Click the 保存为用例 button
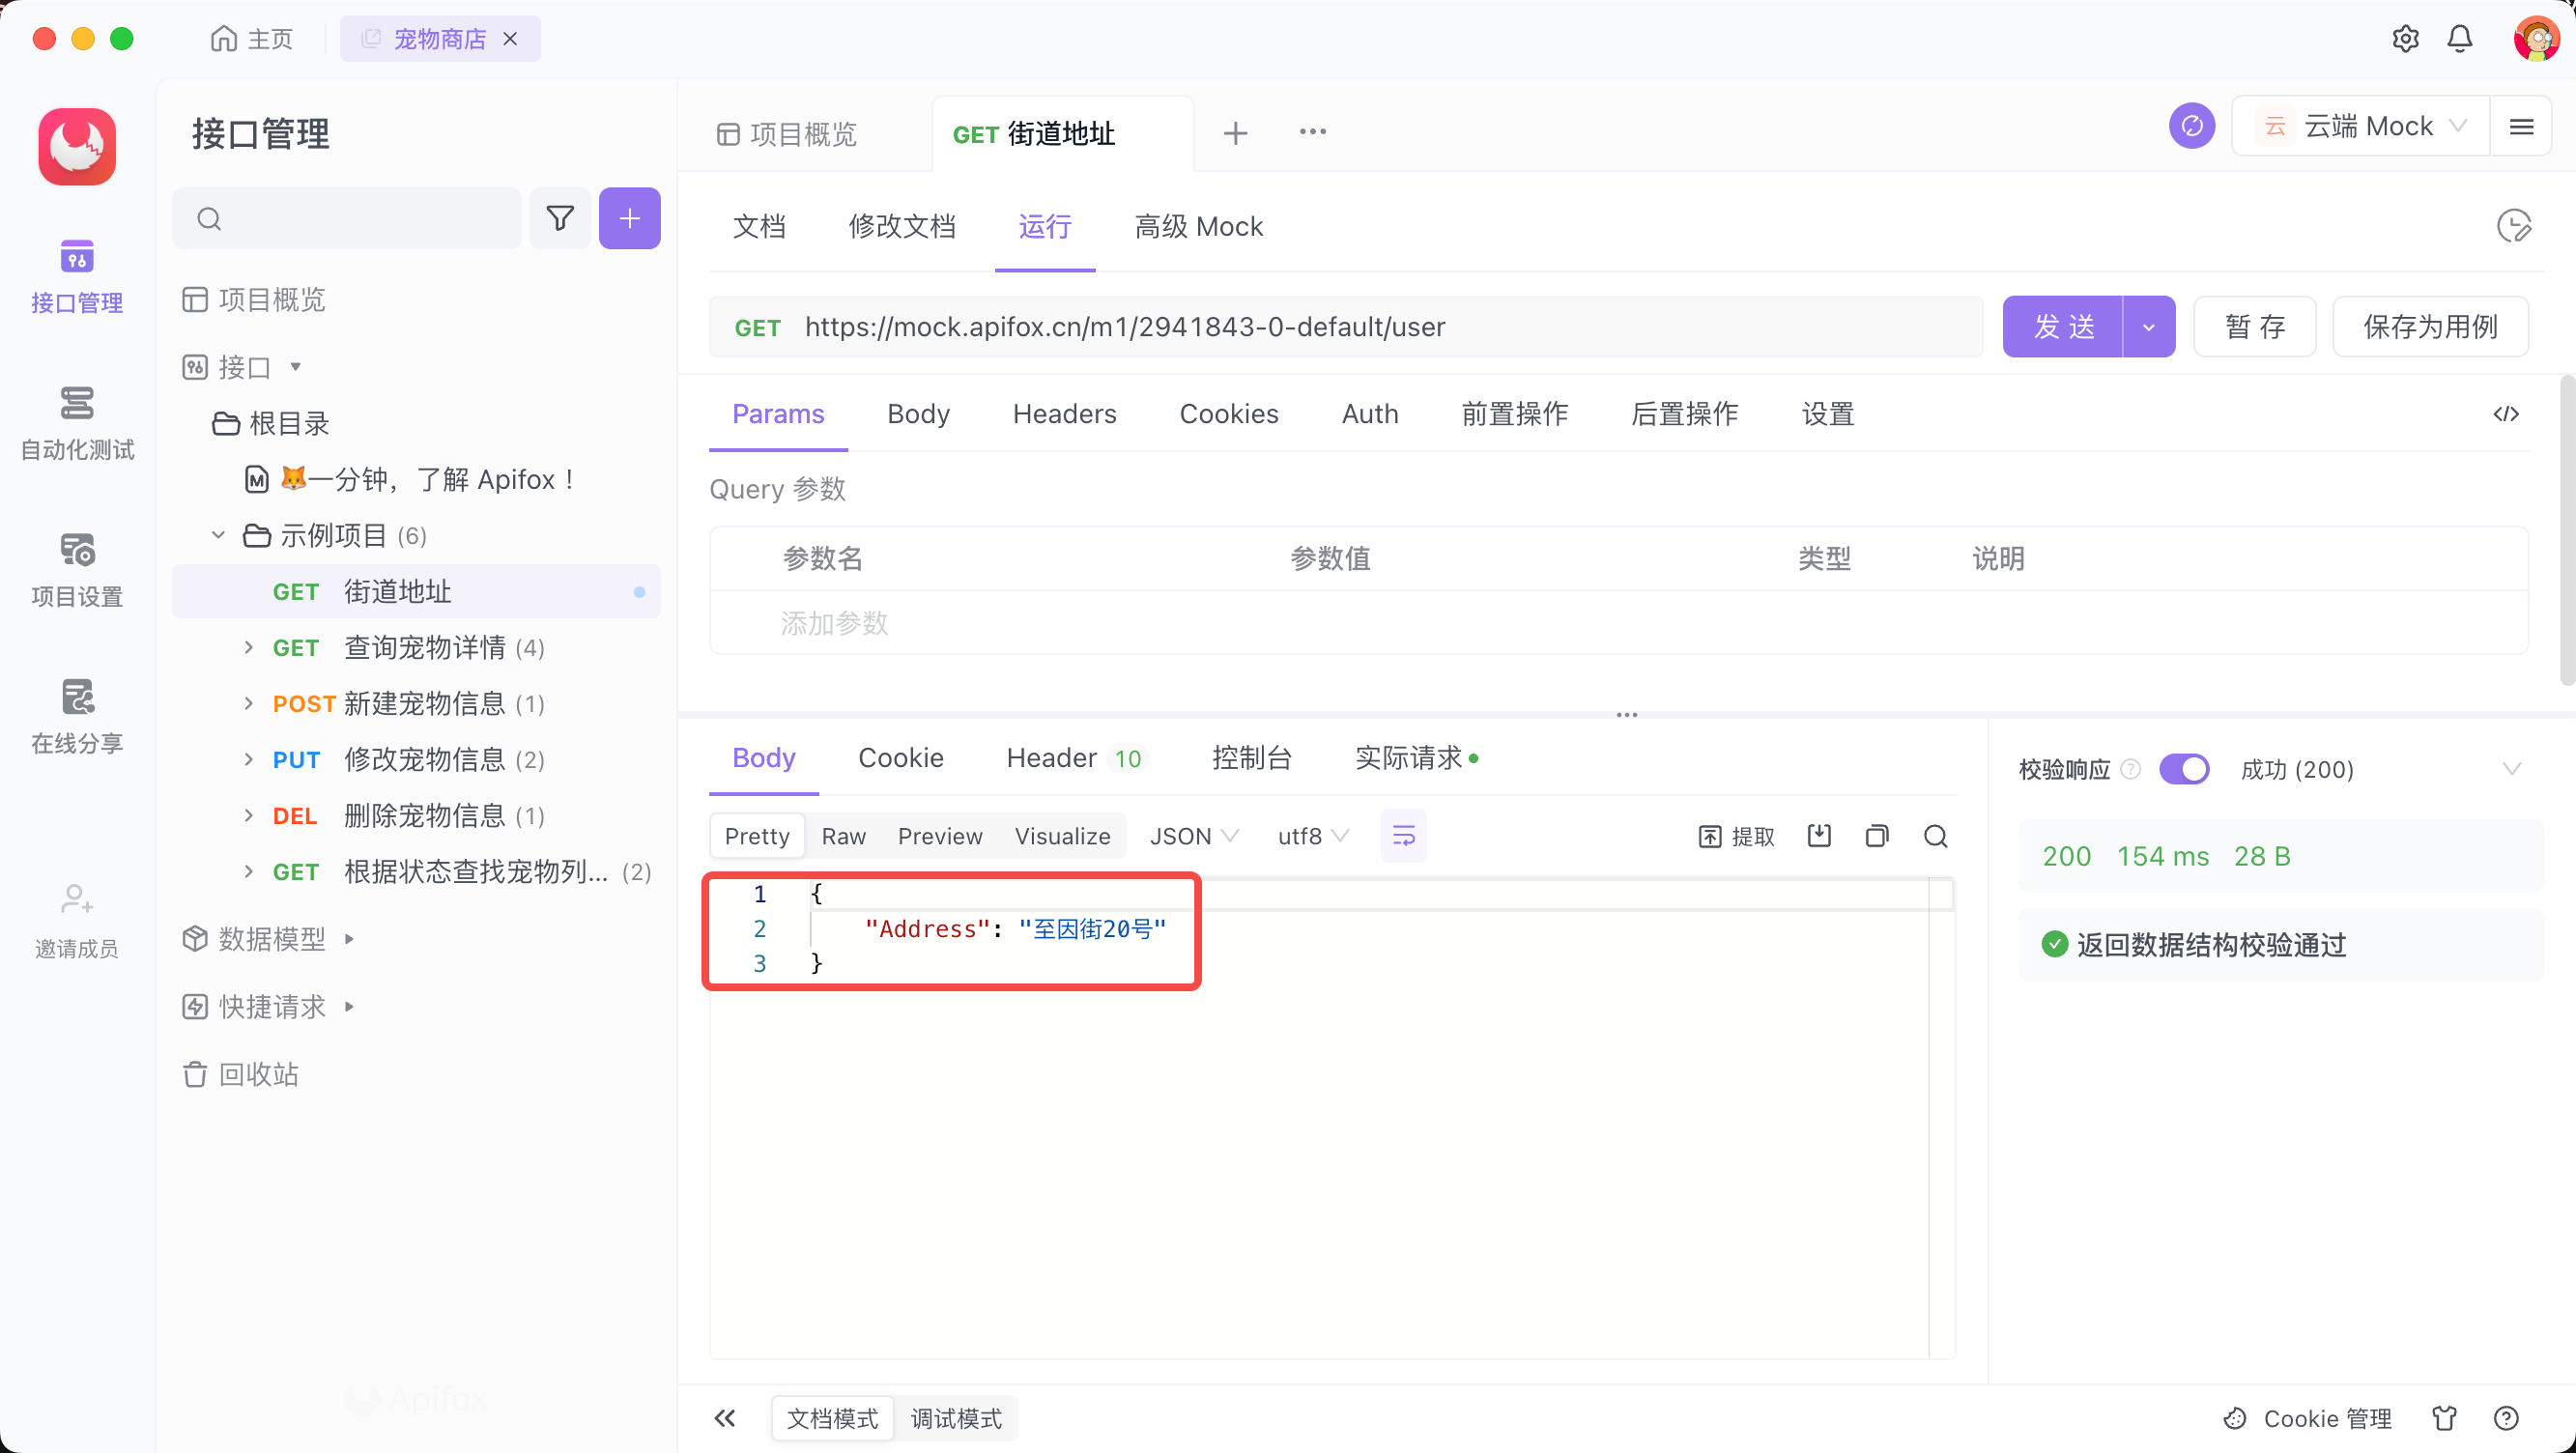Screen dimensions: 2576x1453 point(2429,327)
